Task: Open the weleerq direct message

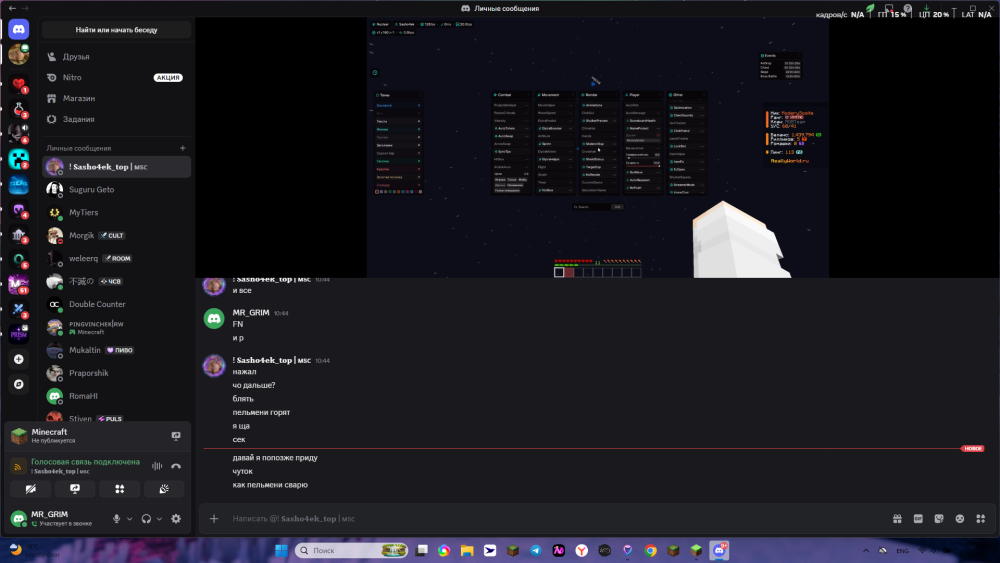Action: 116,258
